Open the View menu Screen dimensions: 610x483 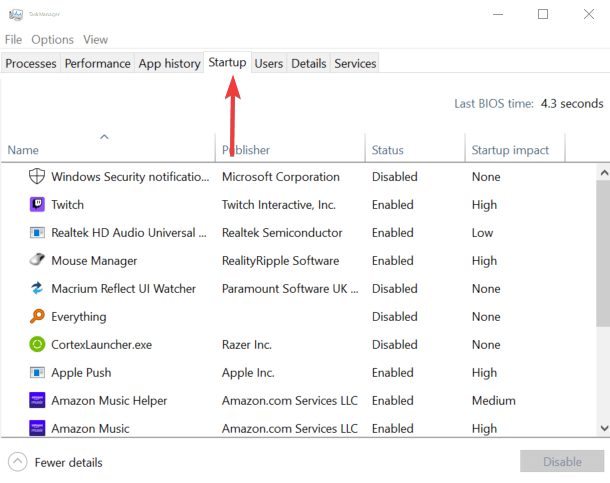[x=95, y=40]
